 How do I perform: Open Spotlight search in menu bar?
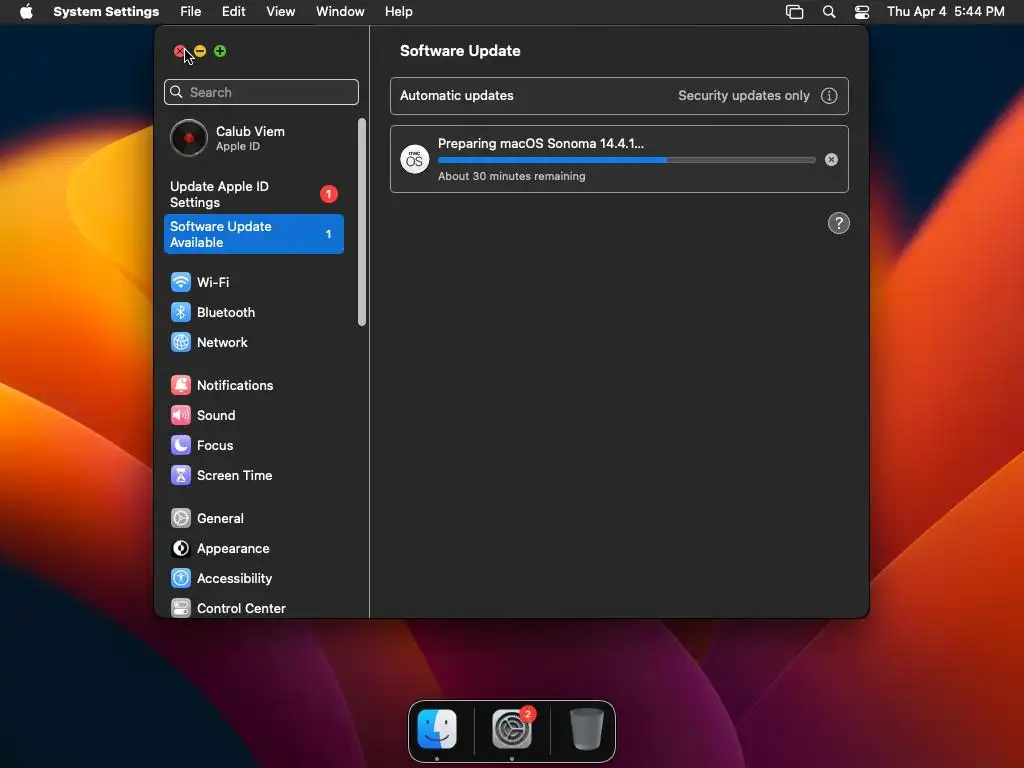click(x=829, y=12)
